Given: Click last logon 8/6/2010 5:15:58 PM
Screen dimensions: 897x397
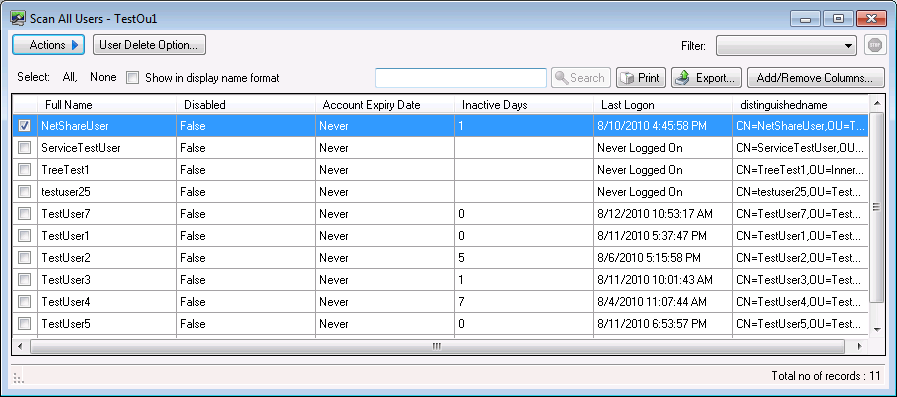Looking at the screenshot, I should [663, 258].
